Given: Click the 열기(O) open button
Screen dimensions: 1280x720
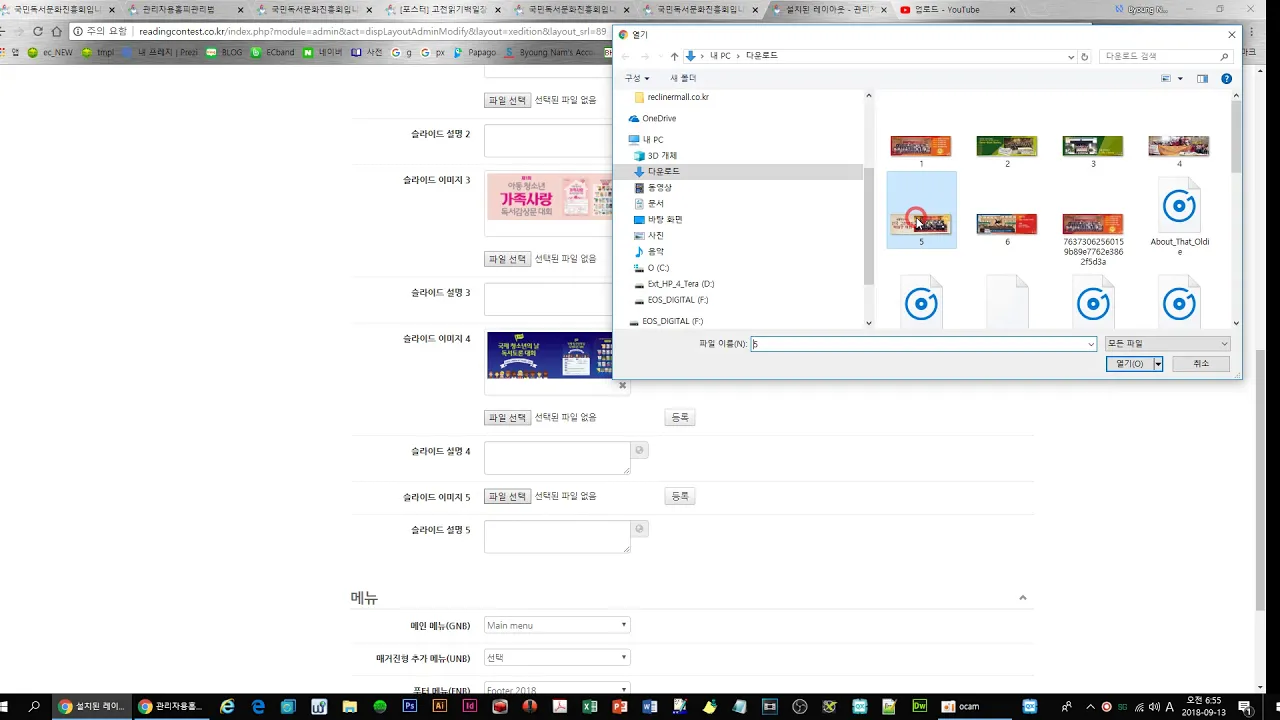Looking at the screenshot, I should [1130, 364].
